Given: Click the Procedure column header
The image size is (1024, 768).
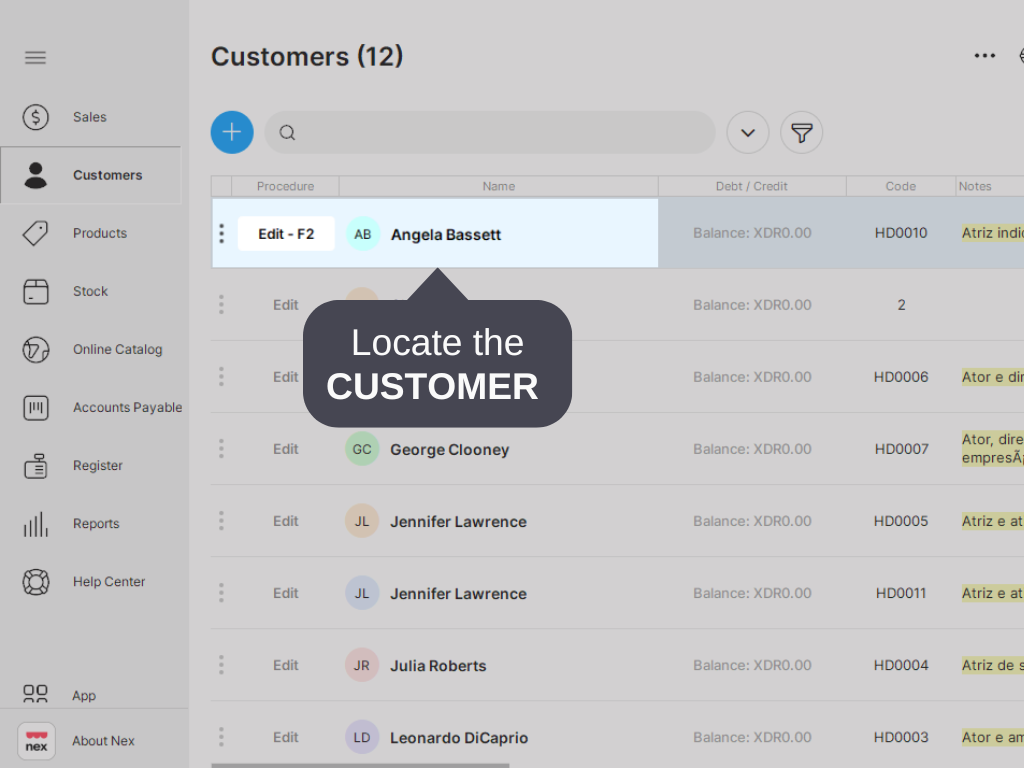Looking at the screenshot, I should (x=285, y=186).
